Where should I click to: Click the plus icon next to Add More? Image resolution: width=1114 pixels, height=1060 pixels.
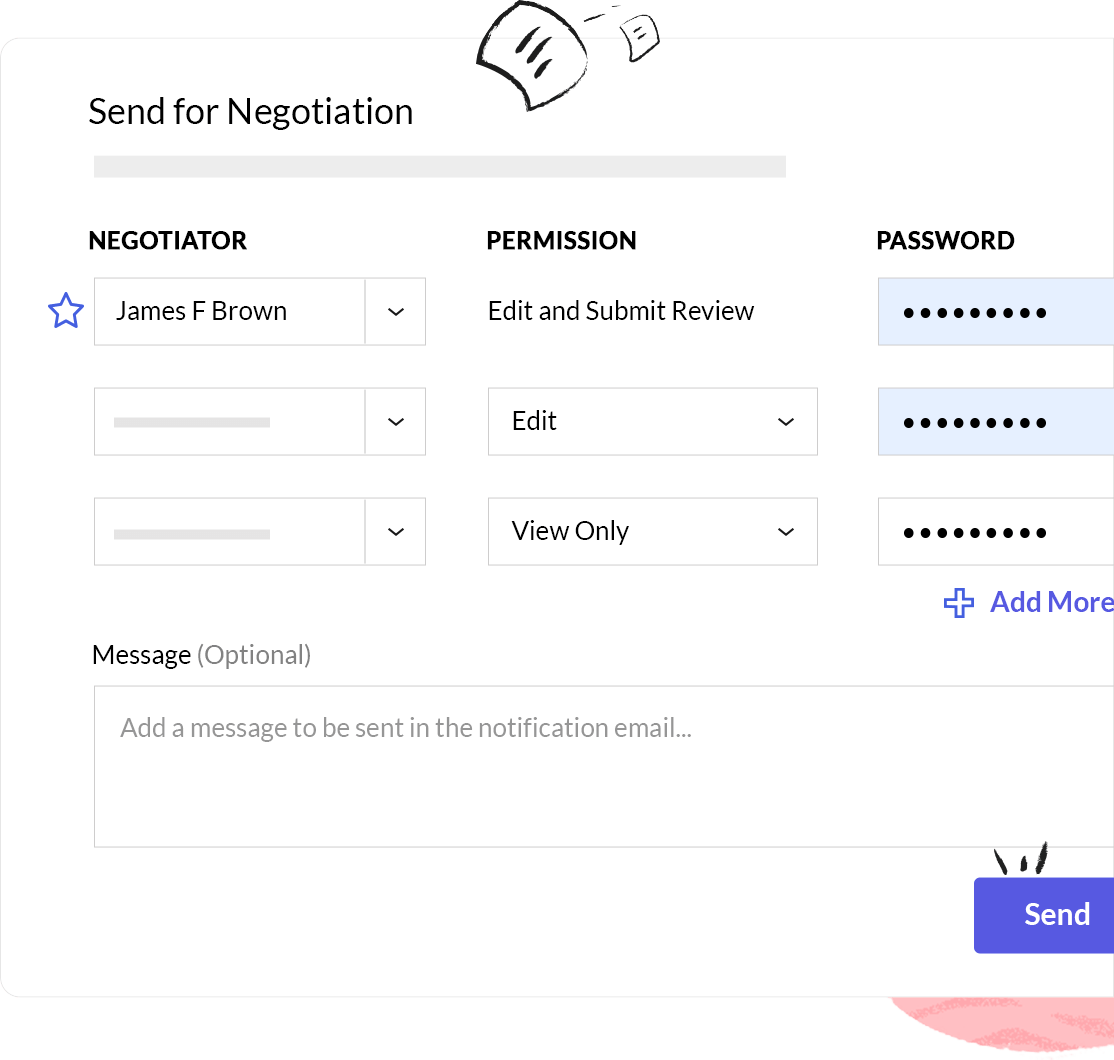pyautogui.click(x=959, y=603)
